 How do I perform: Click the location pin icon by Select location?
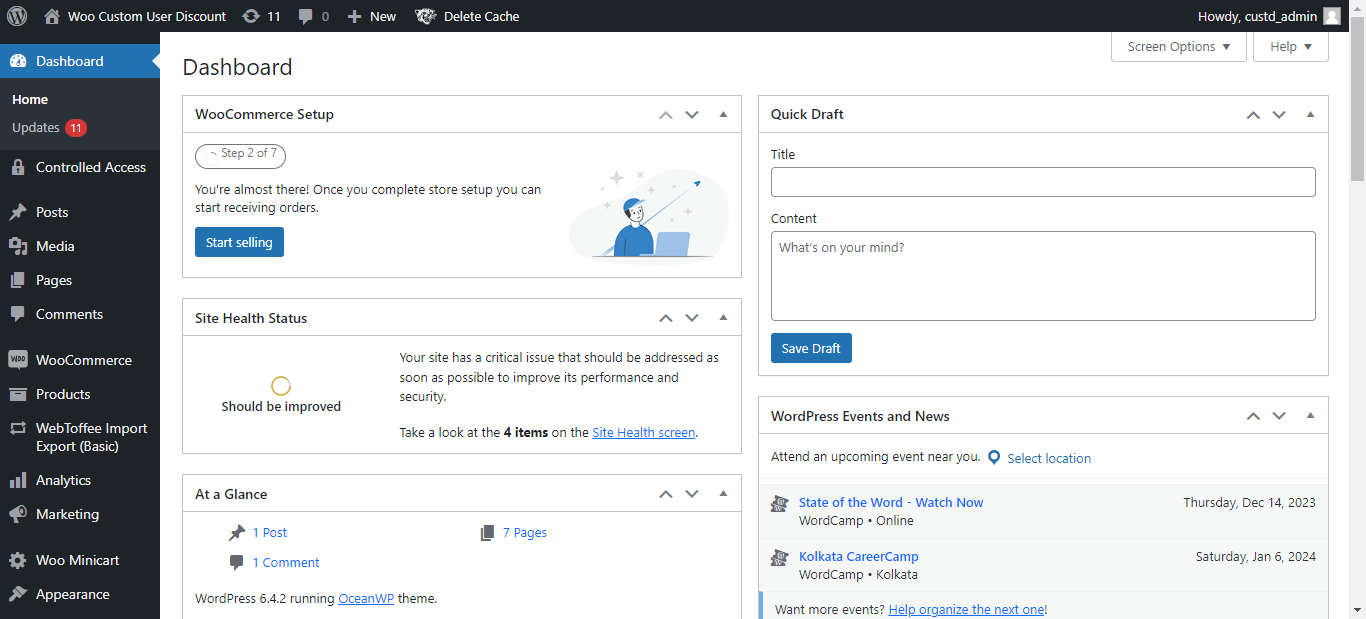click(x=994, y=457)
